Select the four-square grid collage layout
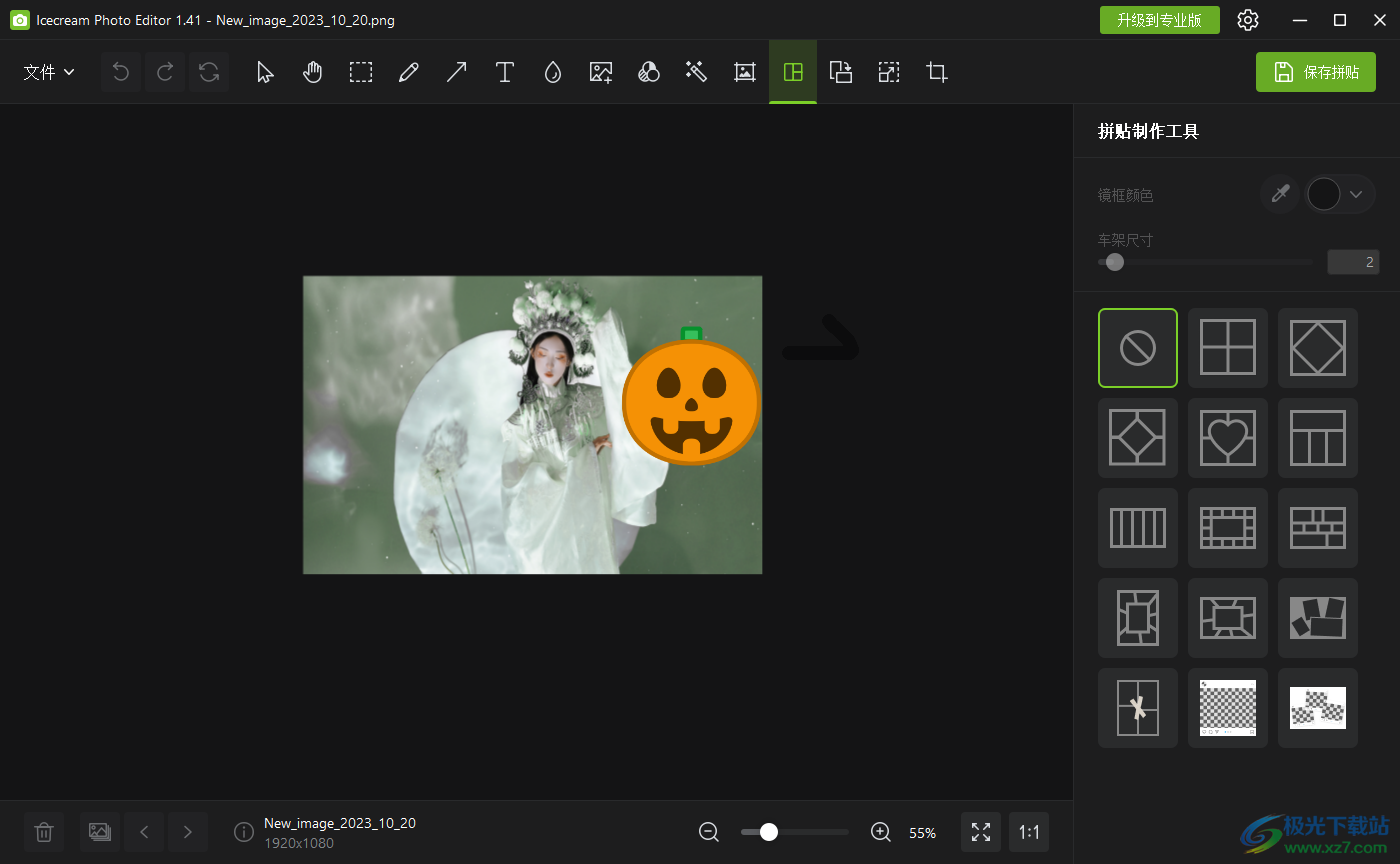The height and width of the screenshot is (864, 1400). 1228,348
